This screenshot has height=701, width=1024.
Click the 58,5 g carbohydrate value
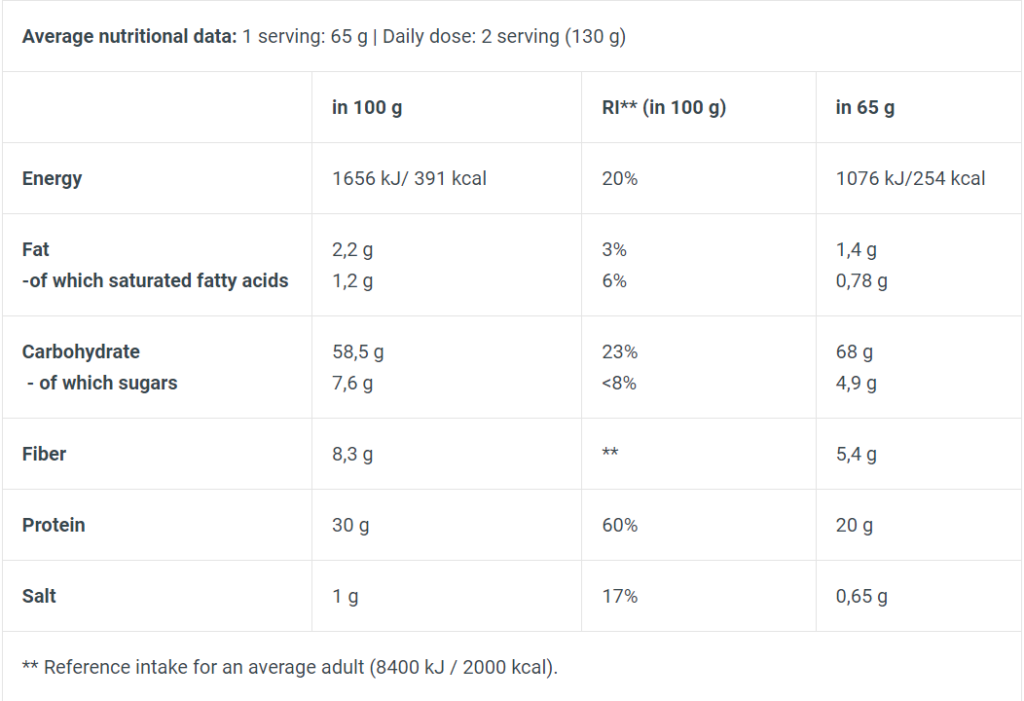pyautogui.click(x=358, y=352)
